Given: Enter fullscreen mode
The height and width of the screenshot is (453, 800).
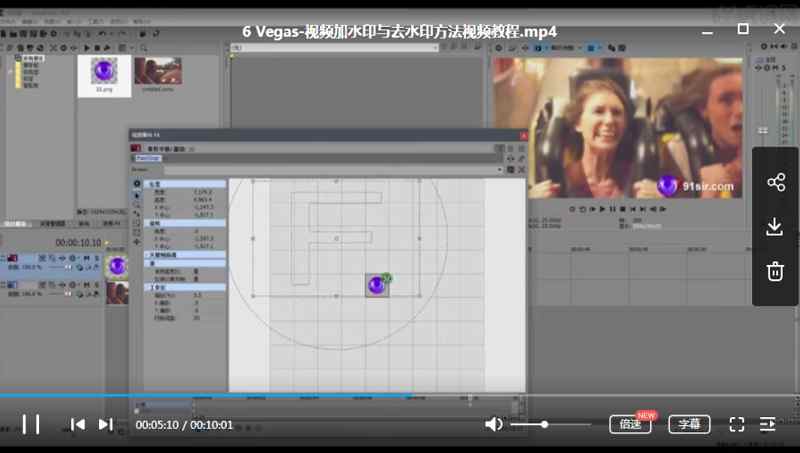Looking at the screenshot, I should click(x=737, y=424).
